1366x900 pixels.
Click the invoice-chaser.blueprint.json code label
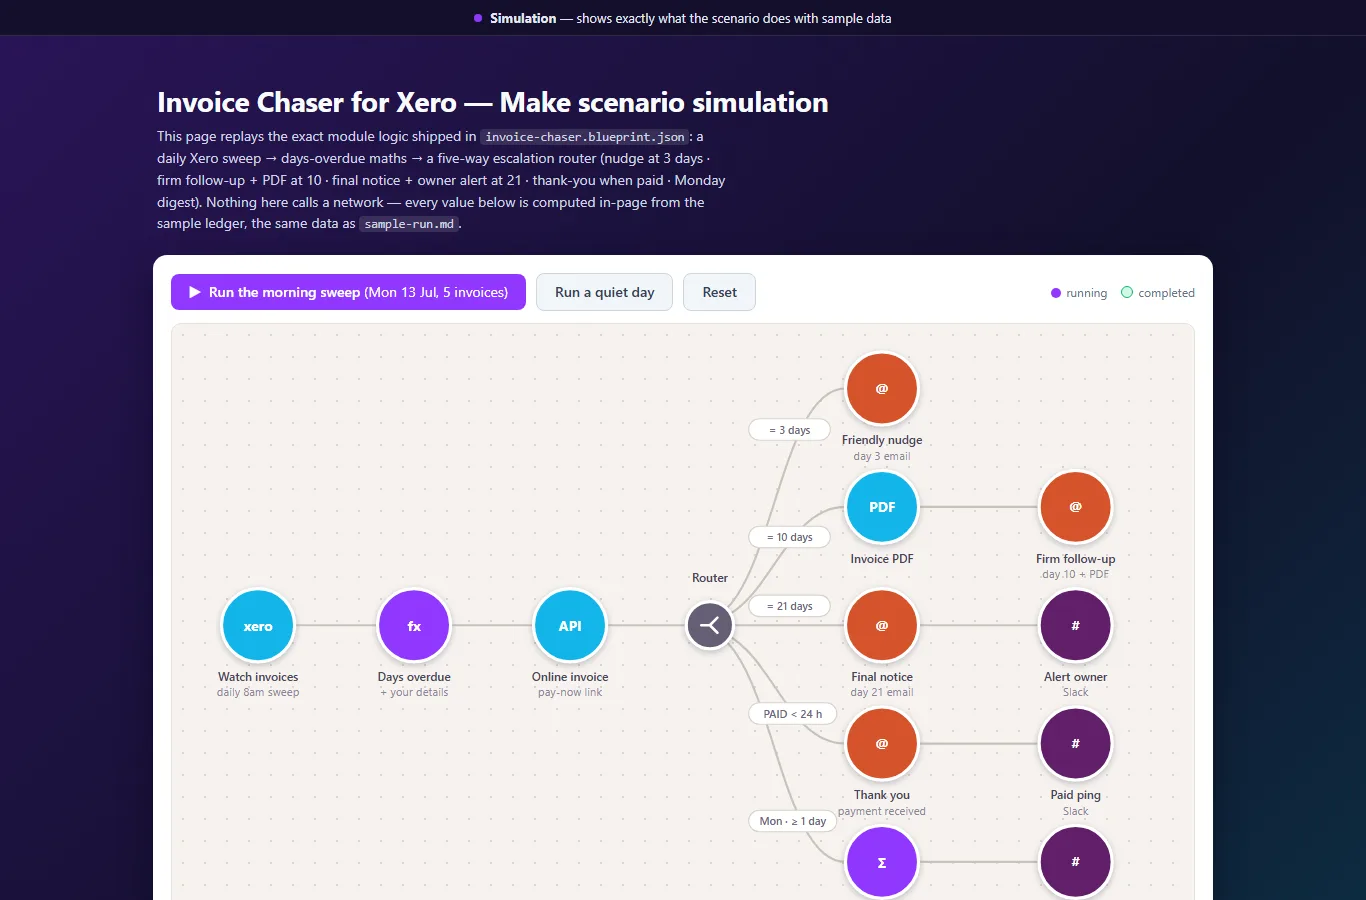585,137
